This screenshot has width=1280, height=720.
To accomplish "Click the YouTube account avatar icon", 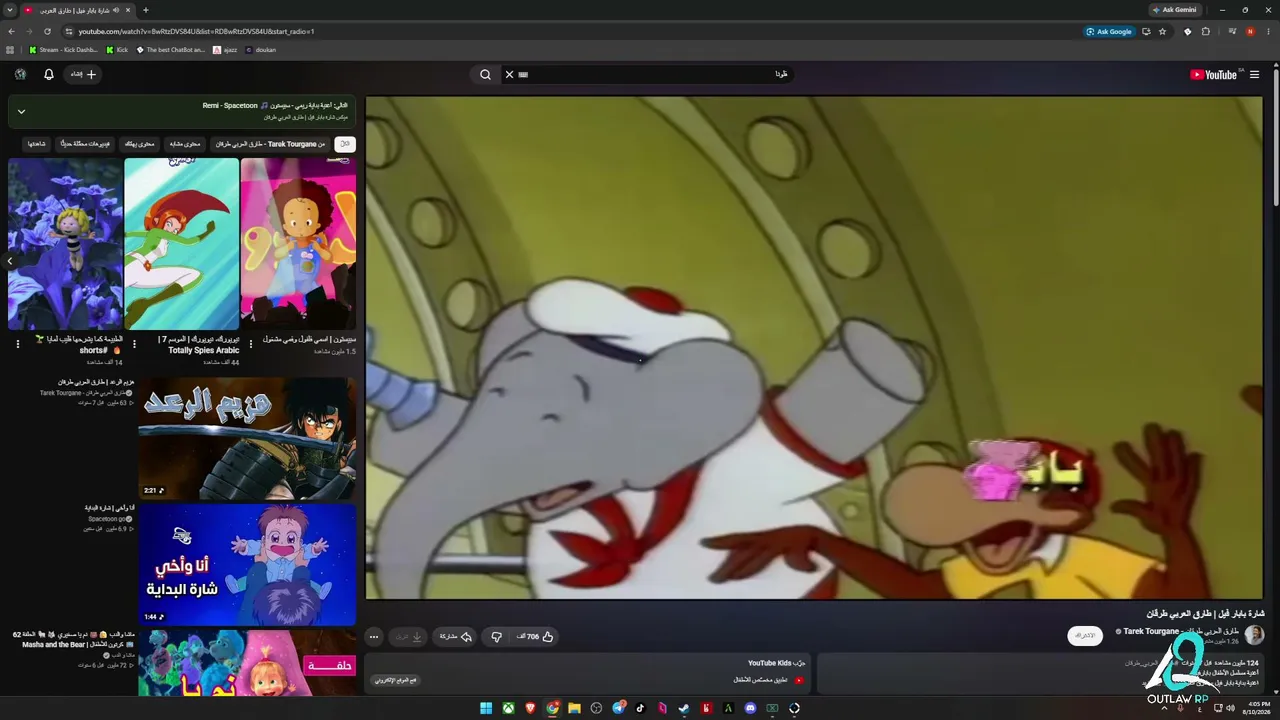I will coord(20,74).
